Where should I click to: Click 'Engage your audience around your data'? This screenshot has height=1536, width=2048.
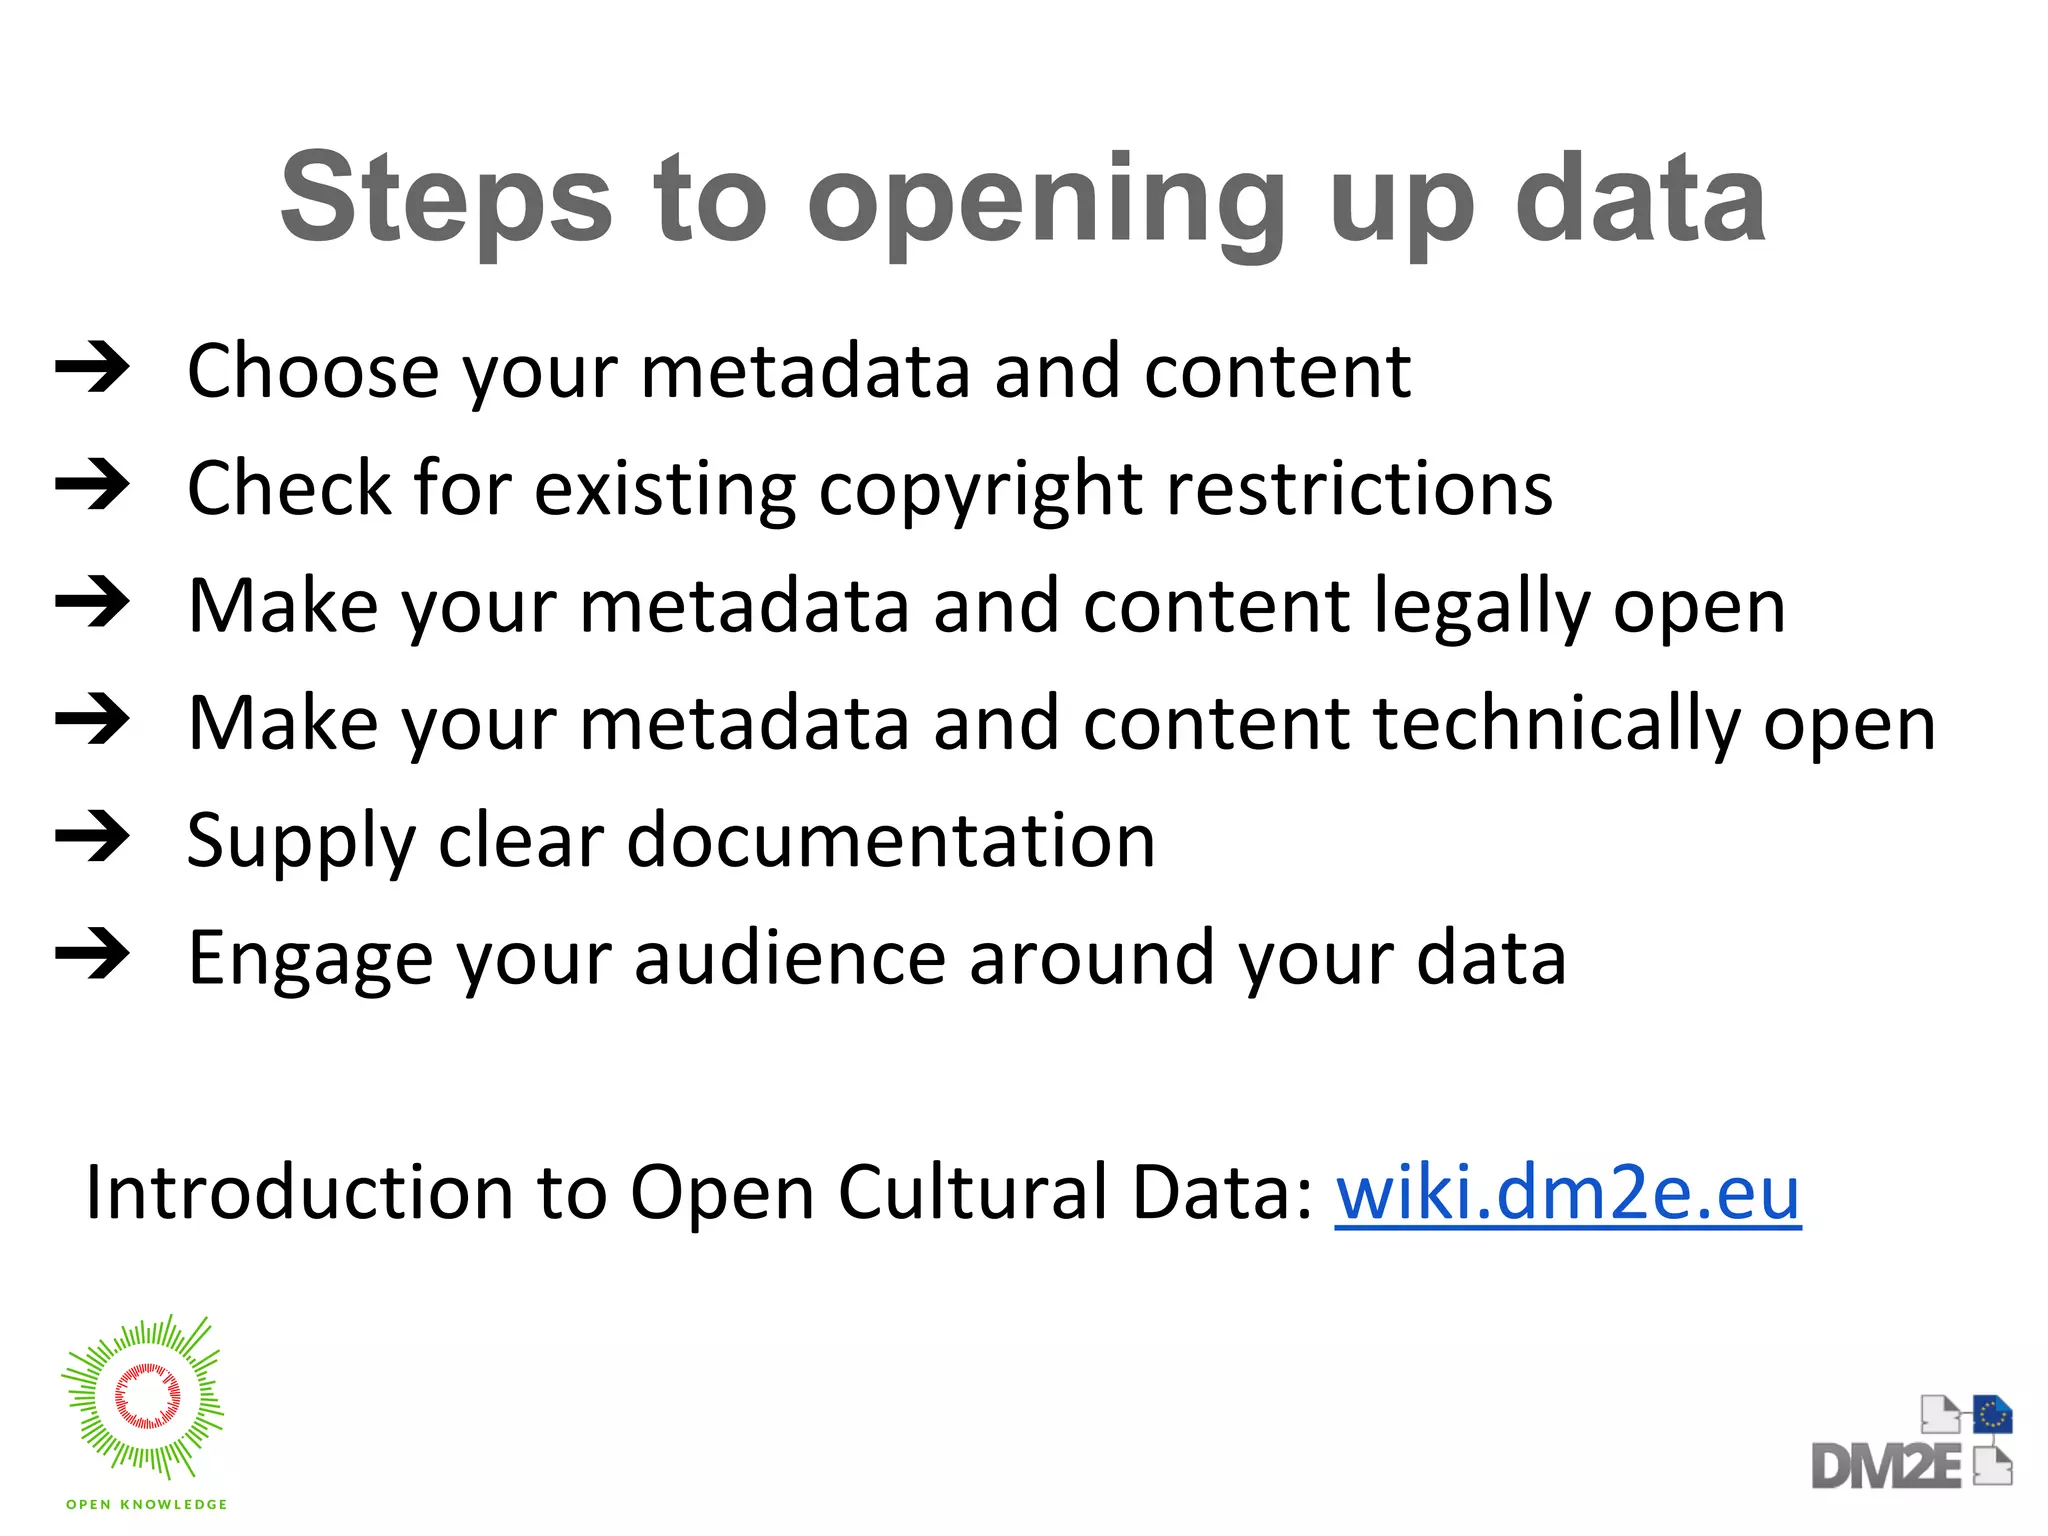876,958
